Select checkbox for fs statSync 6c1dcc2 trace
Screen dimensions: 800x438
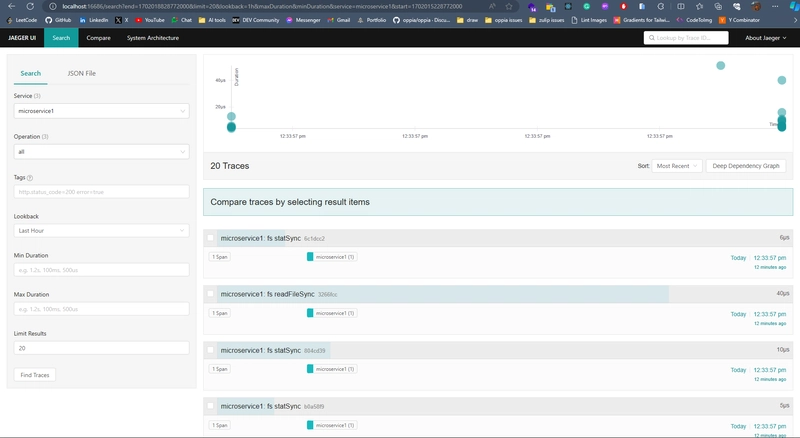[210, 237]
